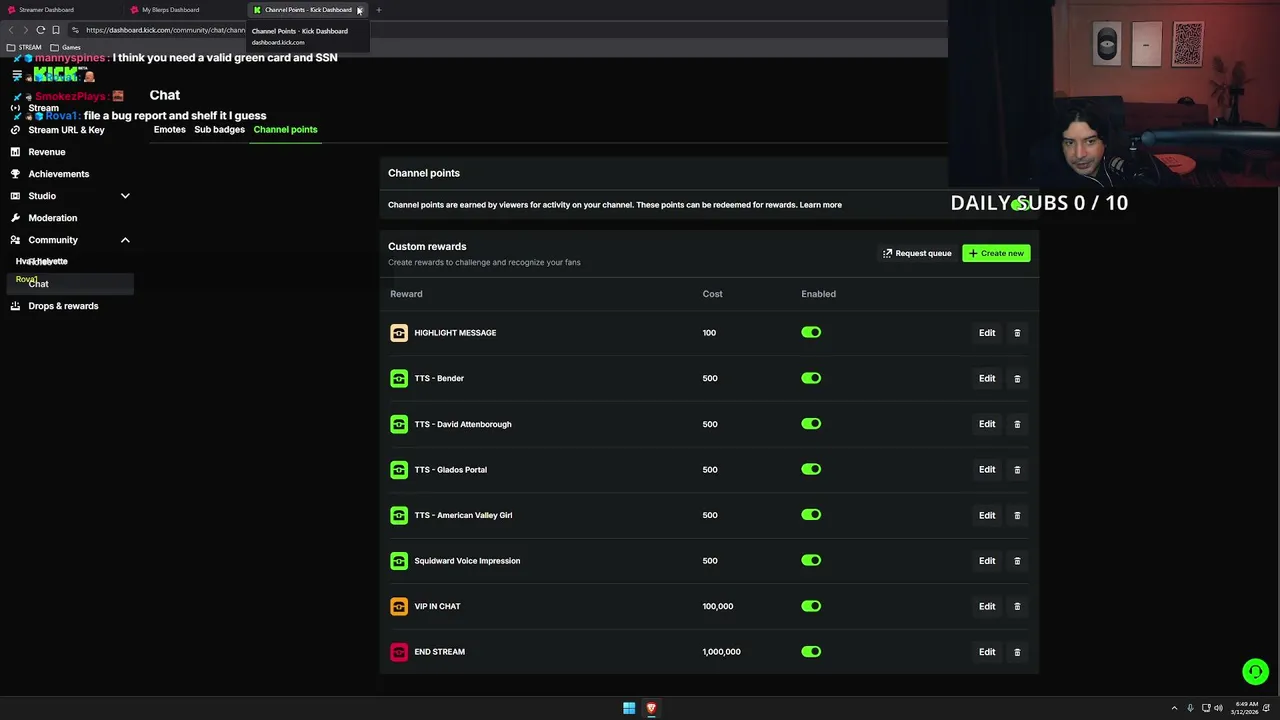The height and width of the screenshot is (720, 1280).
Task: Disable the TTS - Bender toggle
Action: (811, 378)
